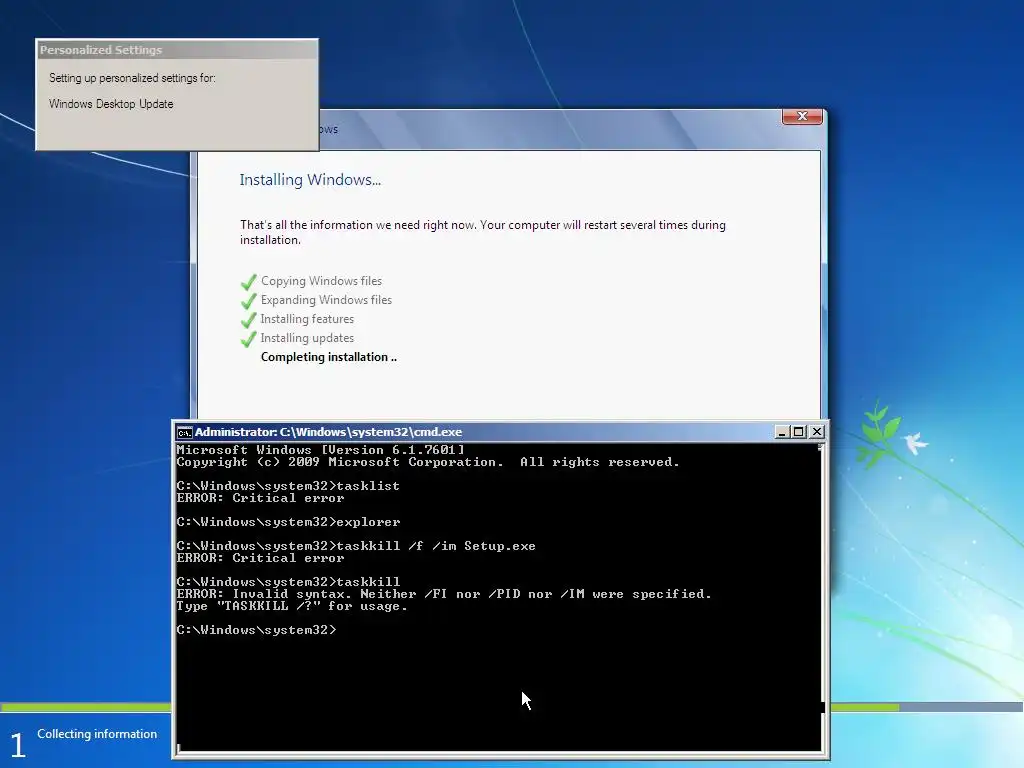Click the 'explorer' command line in cmd
The width and height of the screenshot is (1024, 768).
click(288, 522)
